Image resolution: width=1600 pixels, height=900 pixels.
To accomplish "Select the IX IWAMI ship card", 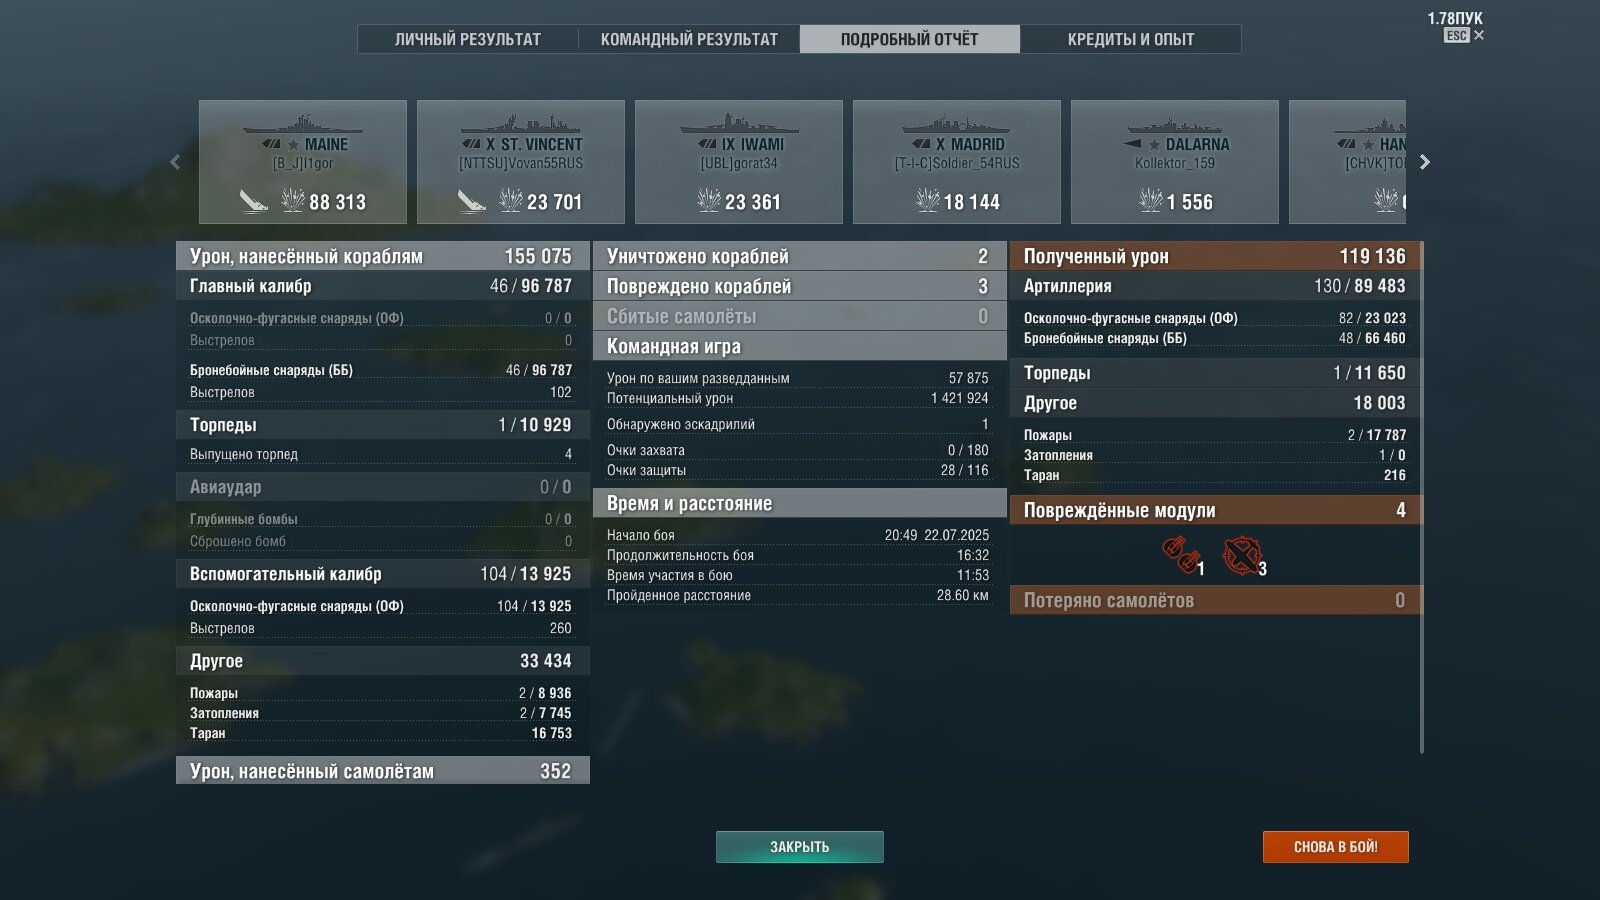I will click(739, 162).
